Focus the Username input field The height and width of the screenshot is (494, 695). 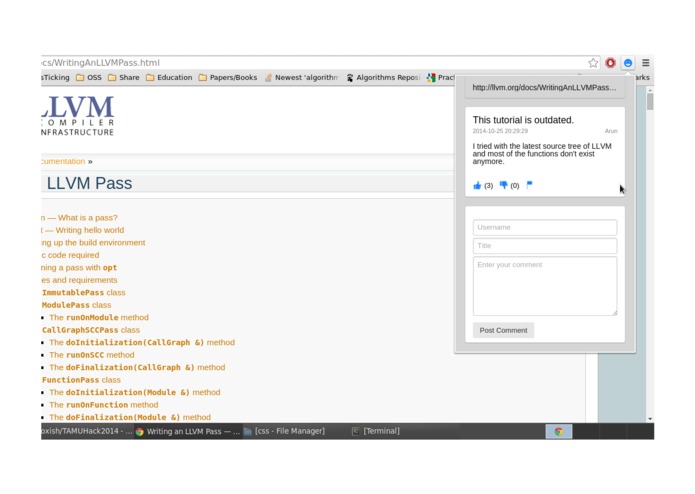coord(545,227)
